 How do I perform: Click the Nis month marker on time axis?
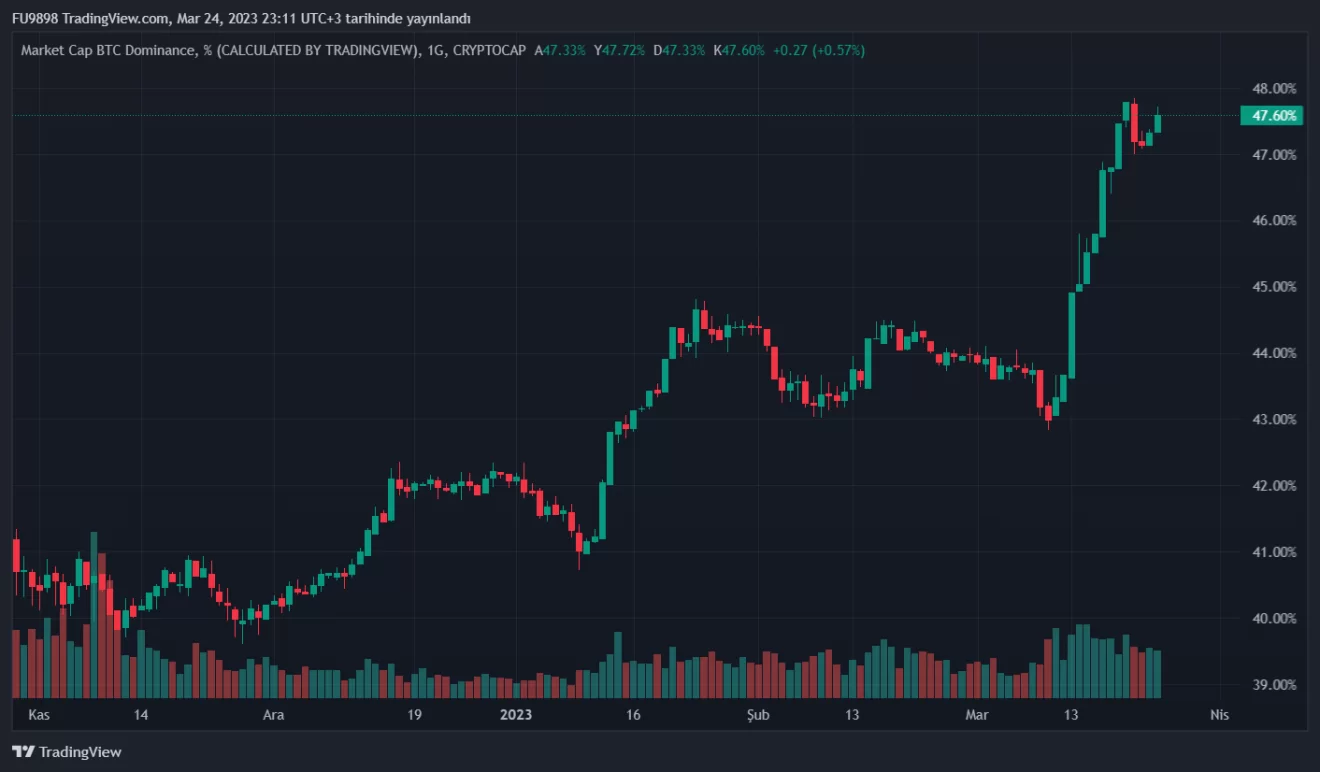(1218, 715)
